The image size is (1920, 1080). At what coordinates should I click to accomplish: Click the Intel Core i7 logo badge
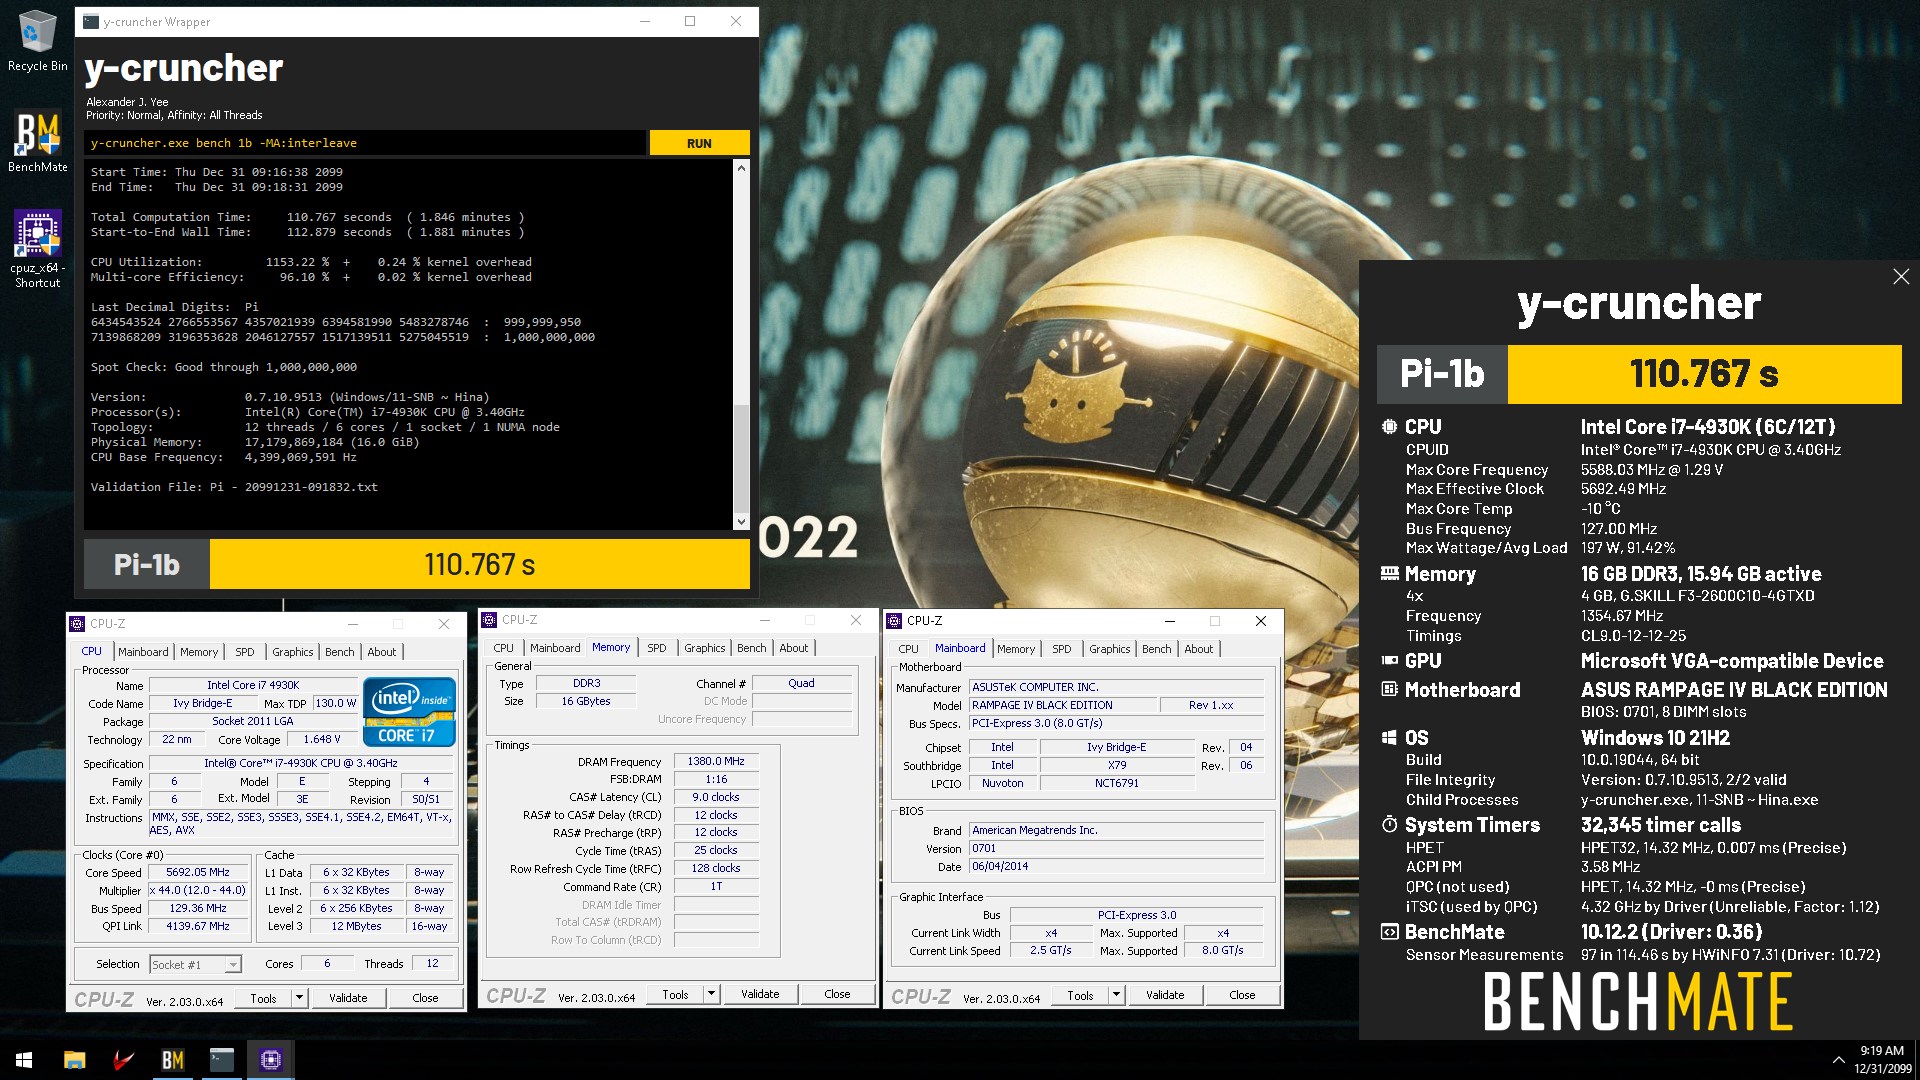(x=409, y=711)
